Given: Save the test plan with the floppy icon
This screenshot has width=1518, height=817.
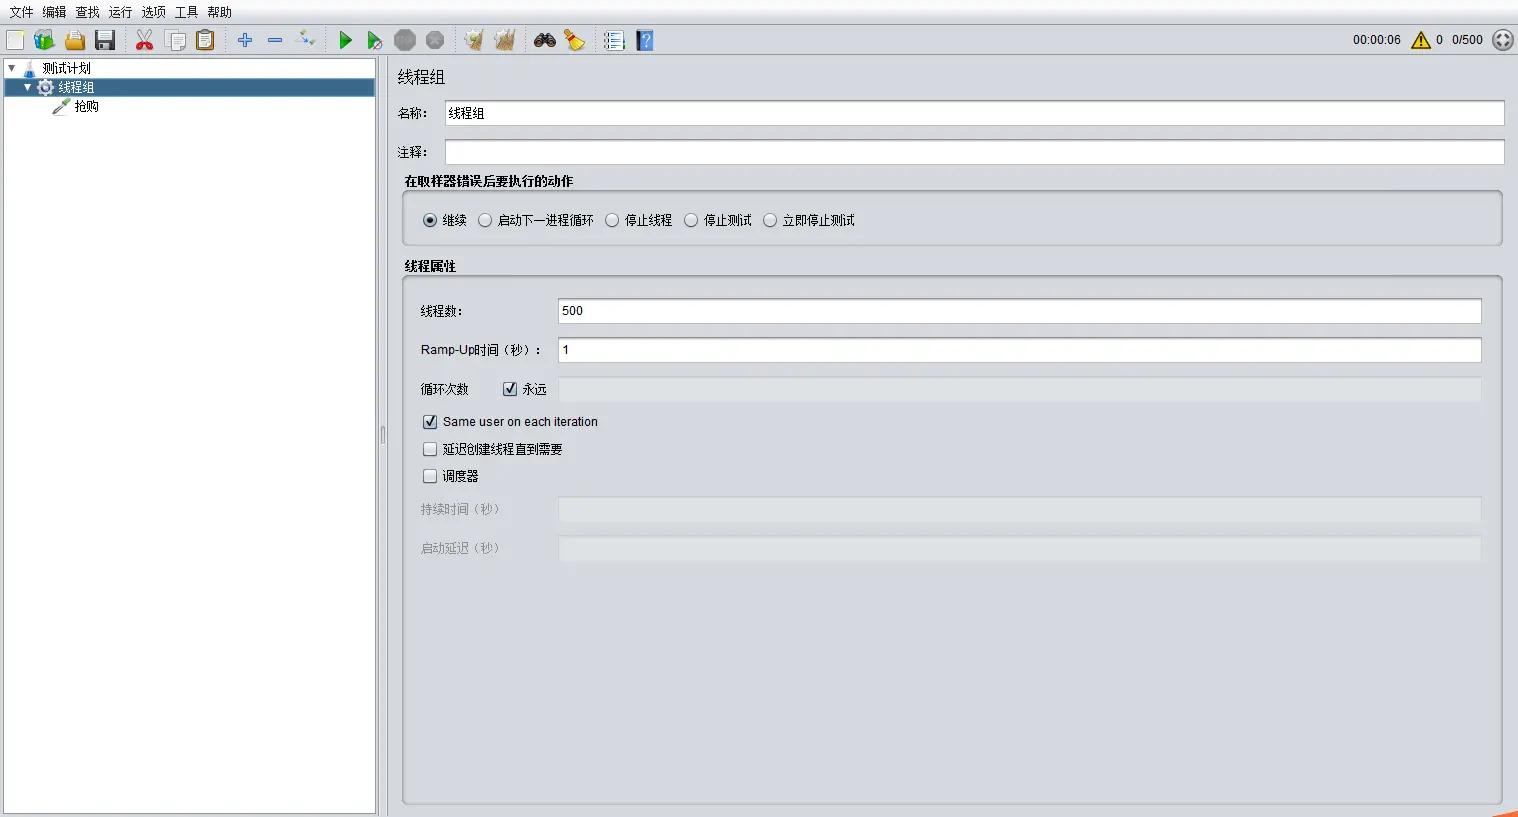Looking at the screenshot, I should coord(105,40).
